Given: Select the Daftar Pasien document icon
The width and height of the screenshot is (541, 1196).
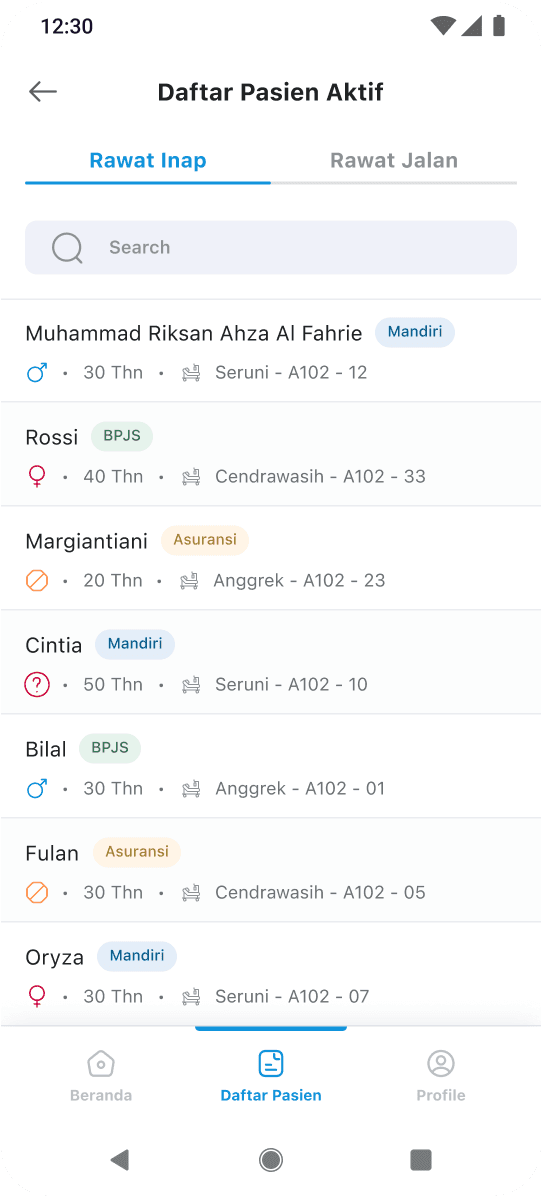Looking at the screenshot, I should click(x=271, y=1063).
